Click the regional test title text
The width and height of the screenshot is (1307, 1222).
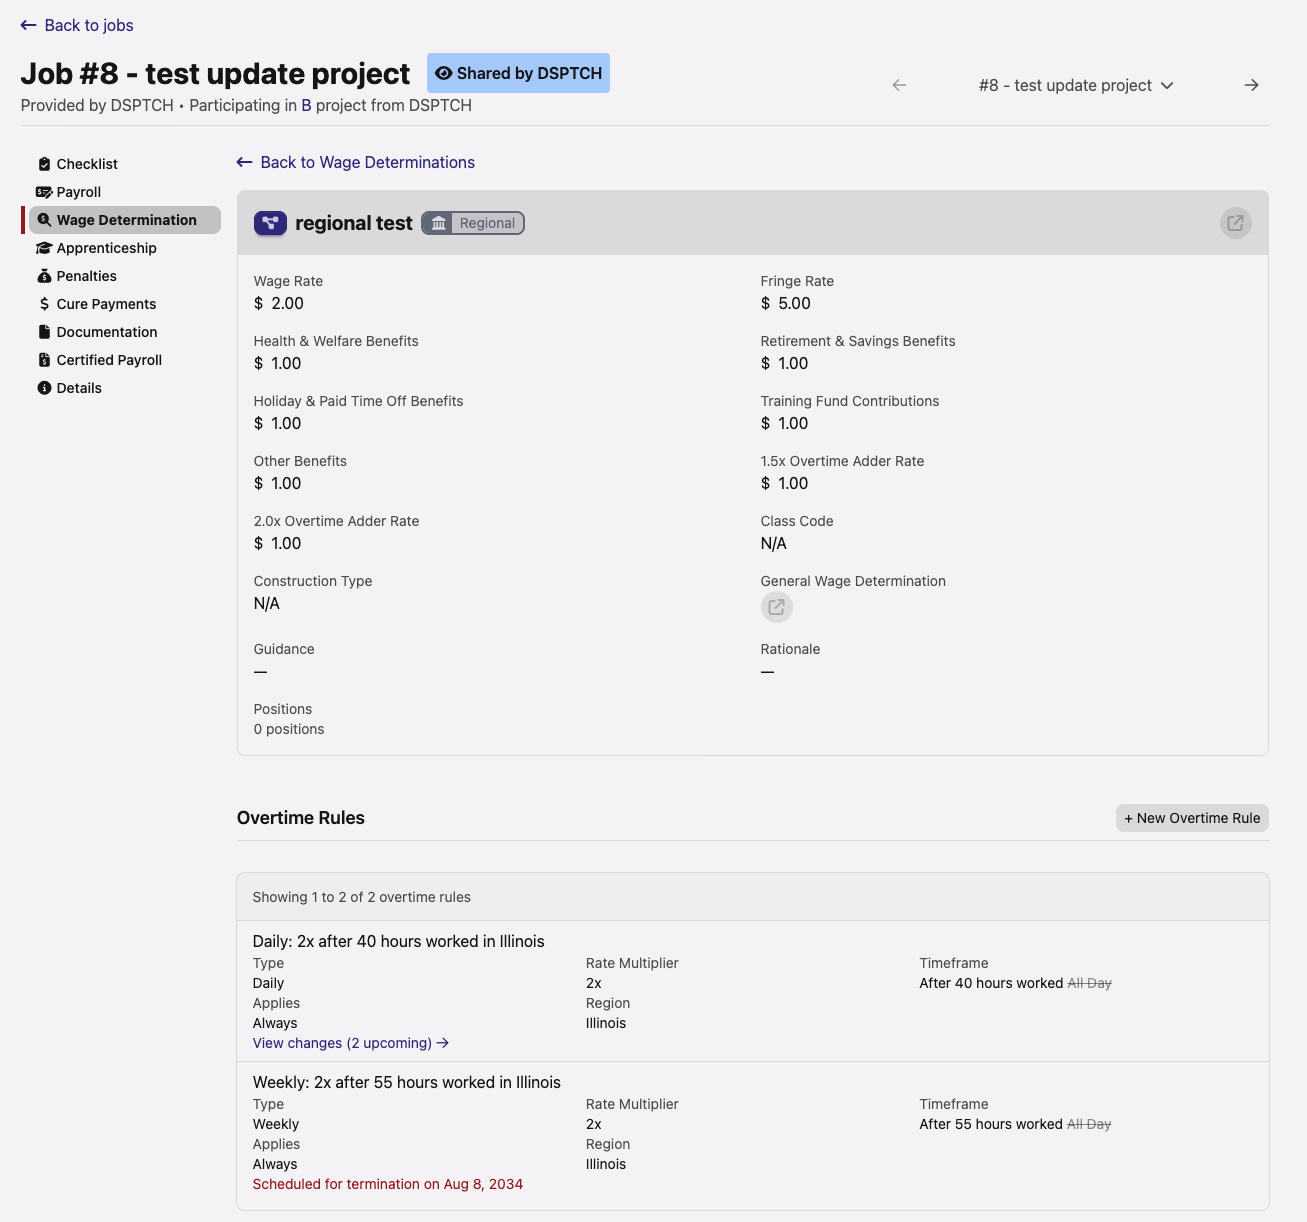pos(354,223)
